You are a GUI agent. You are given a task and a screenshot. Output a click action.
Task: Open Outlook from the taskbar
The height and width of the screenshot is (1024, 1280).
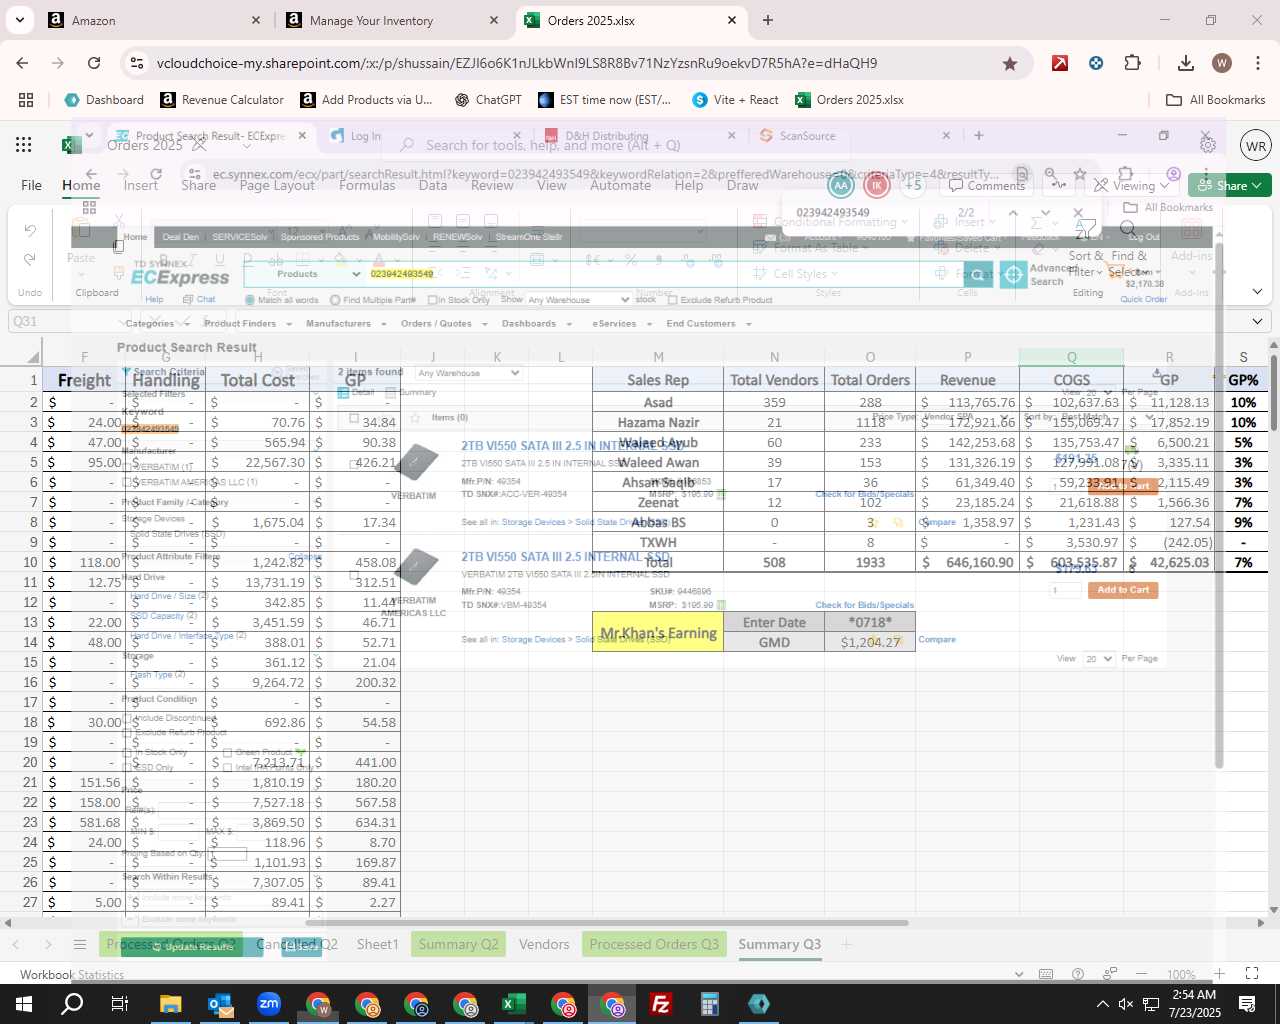(x=219, y=1004)
